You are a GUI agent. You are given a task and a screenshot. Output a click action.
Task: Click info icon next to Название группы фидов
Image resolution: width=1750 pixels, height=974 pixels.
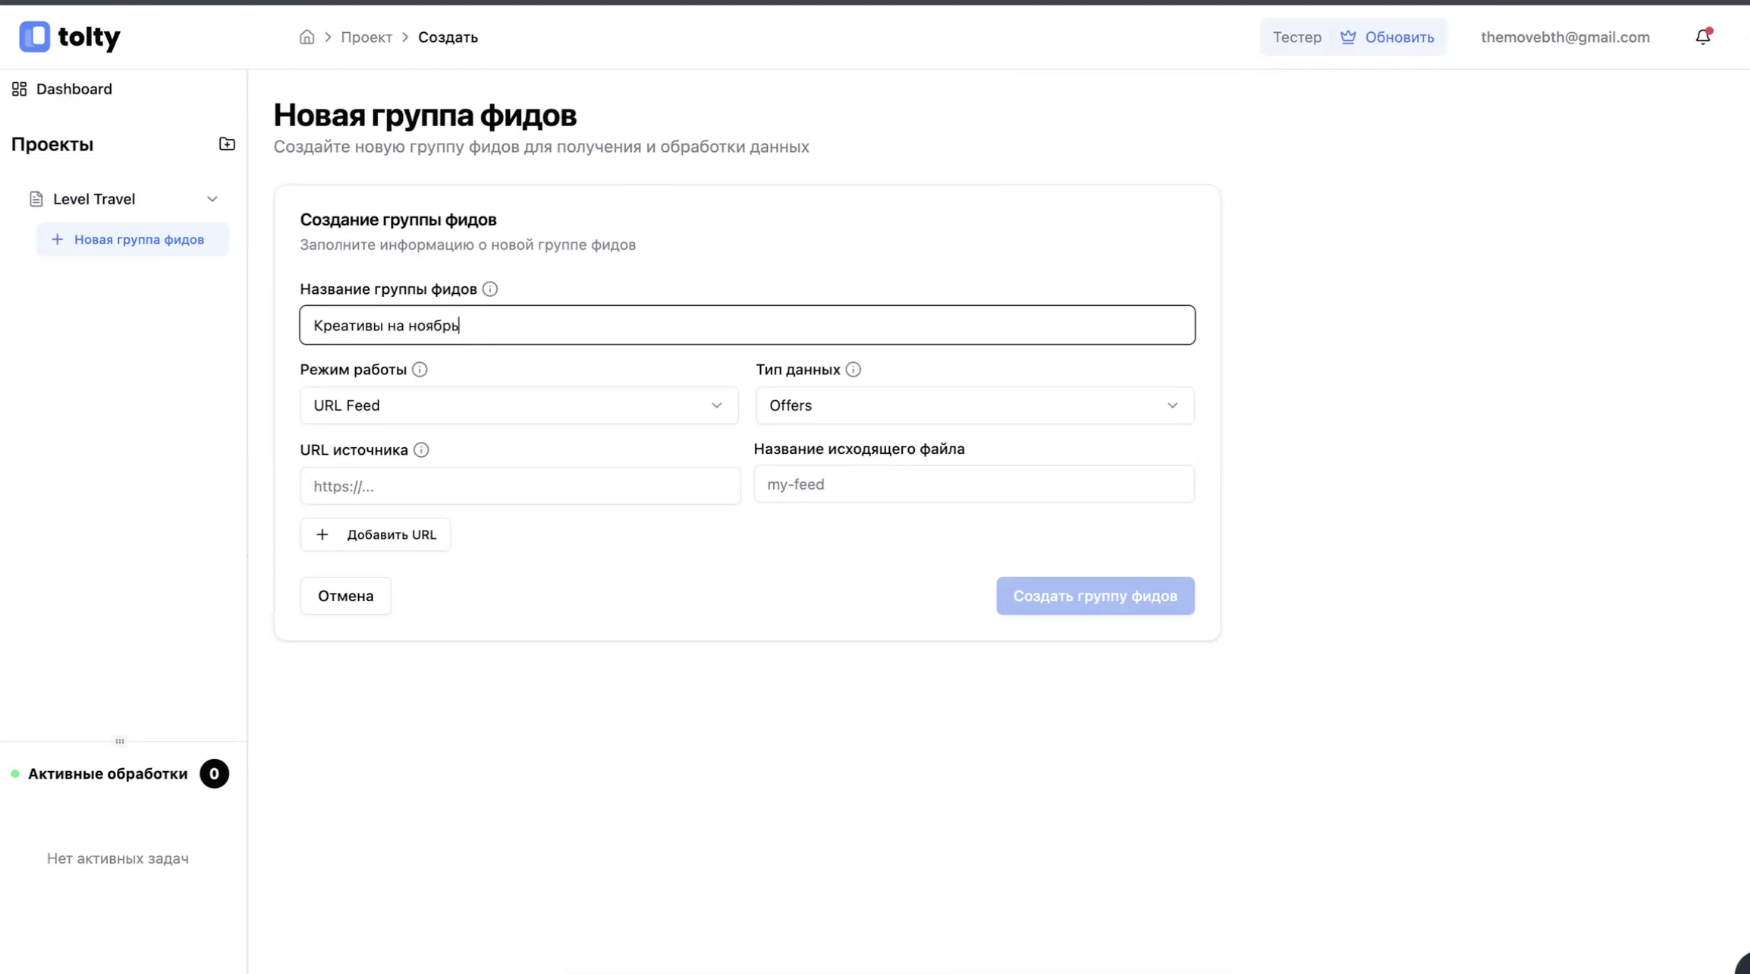pyautogui.click(x=490, y=289)
